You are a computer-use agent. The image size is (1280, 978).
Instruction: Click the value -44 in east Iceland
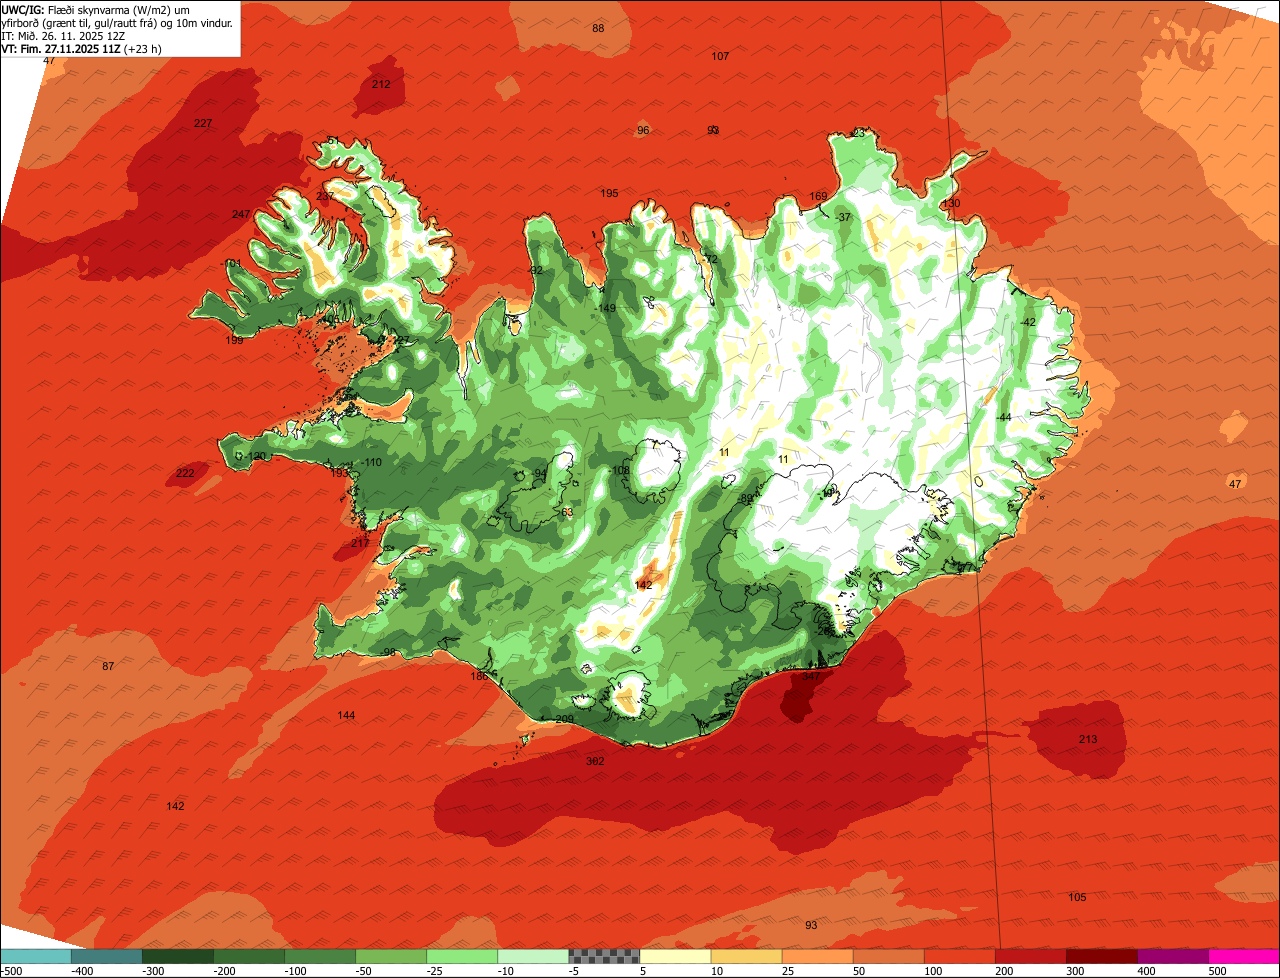1003,418
